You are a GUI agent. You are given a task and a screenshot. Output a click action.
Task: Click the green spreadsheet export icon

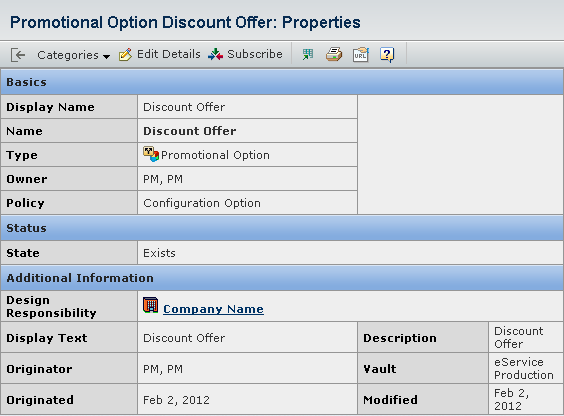coord(308,55)
